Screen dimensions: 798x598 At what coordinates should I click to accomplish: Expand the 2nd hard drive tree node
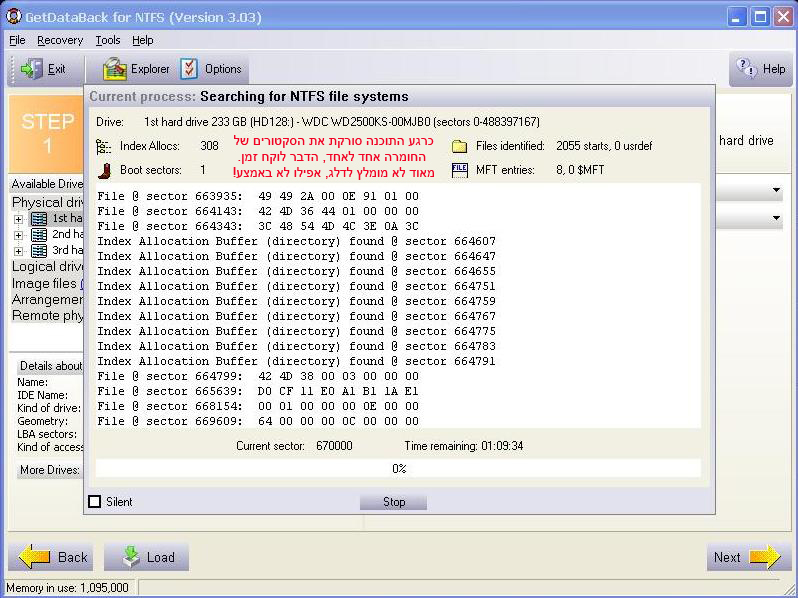click(18, 235)
